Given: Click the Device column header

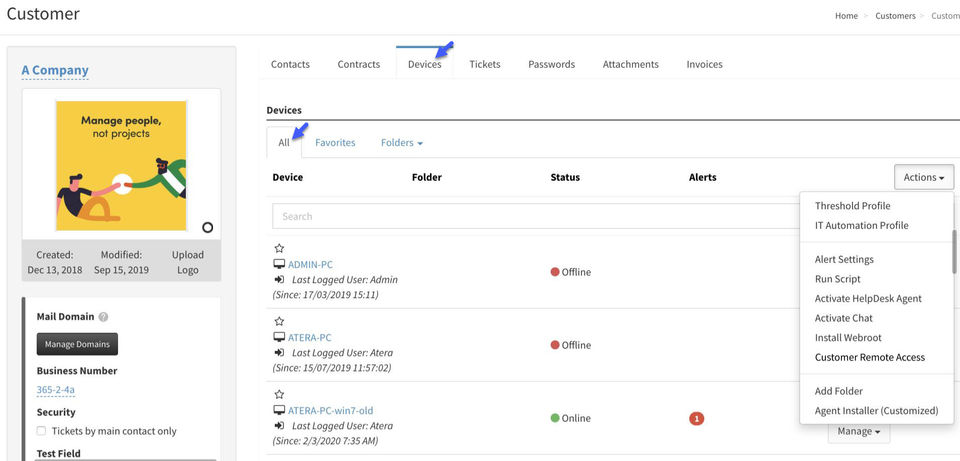Looking at the screenshot, I should point(288,178).
